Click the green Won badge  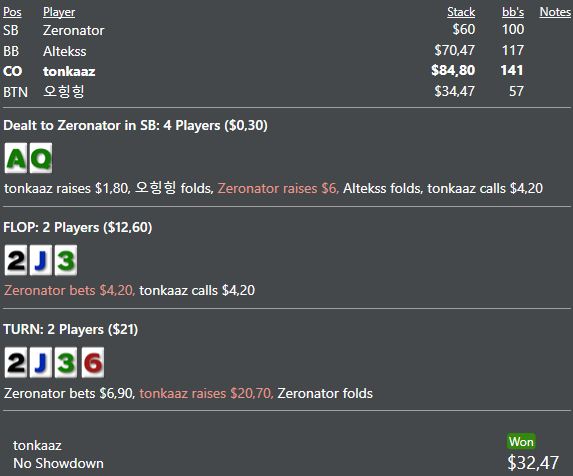pos(521,442)
